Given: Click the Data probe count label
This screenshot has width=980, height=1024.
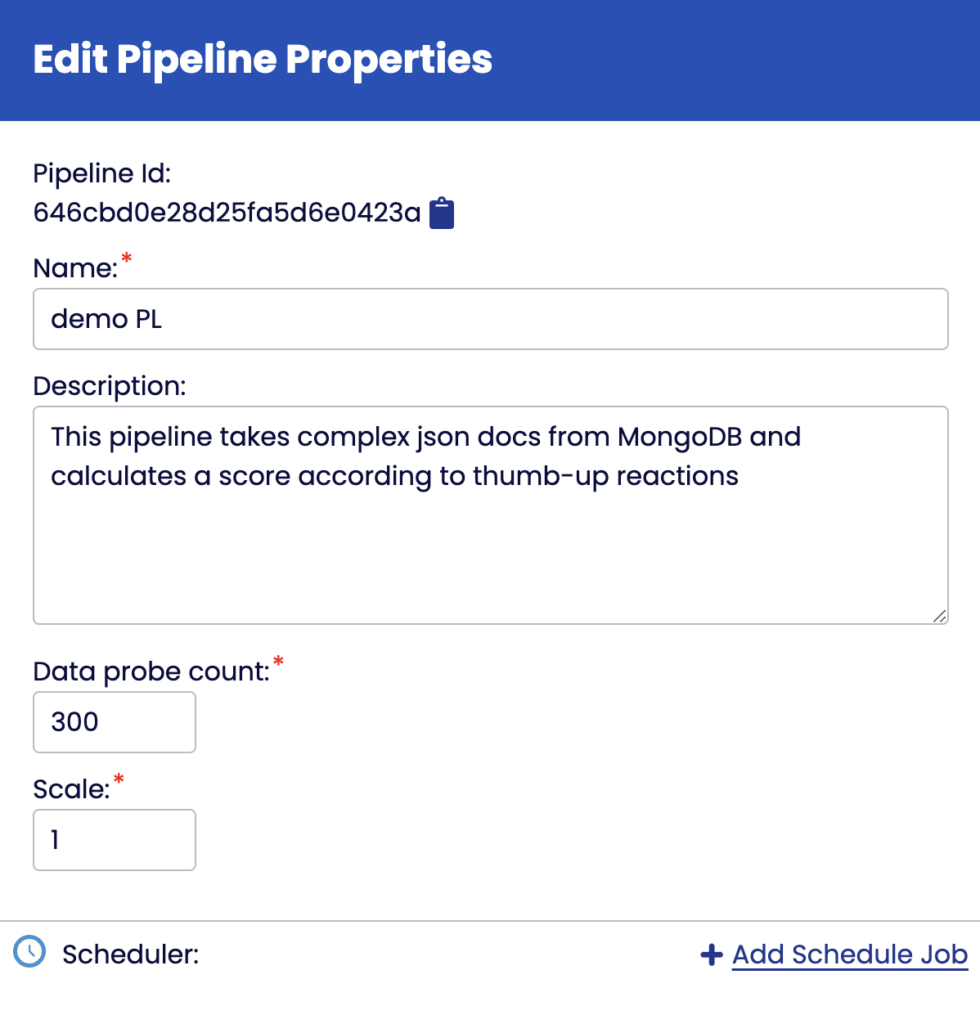Looking at the screenshot, I should pos(151,672).
